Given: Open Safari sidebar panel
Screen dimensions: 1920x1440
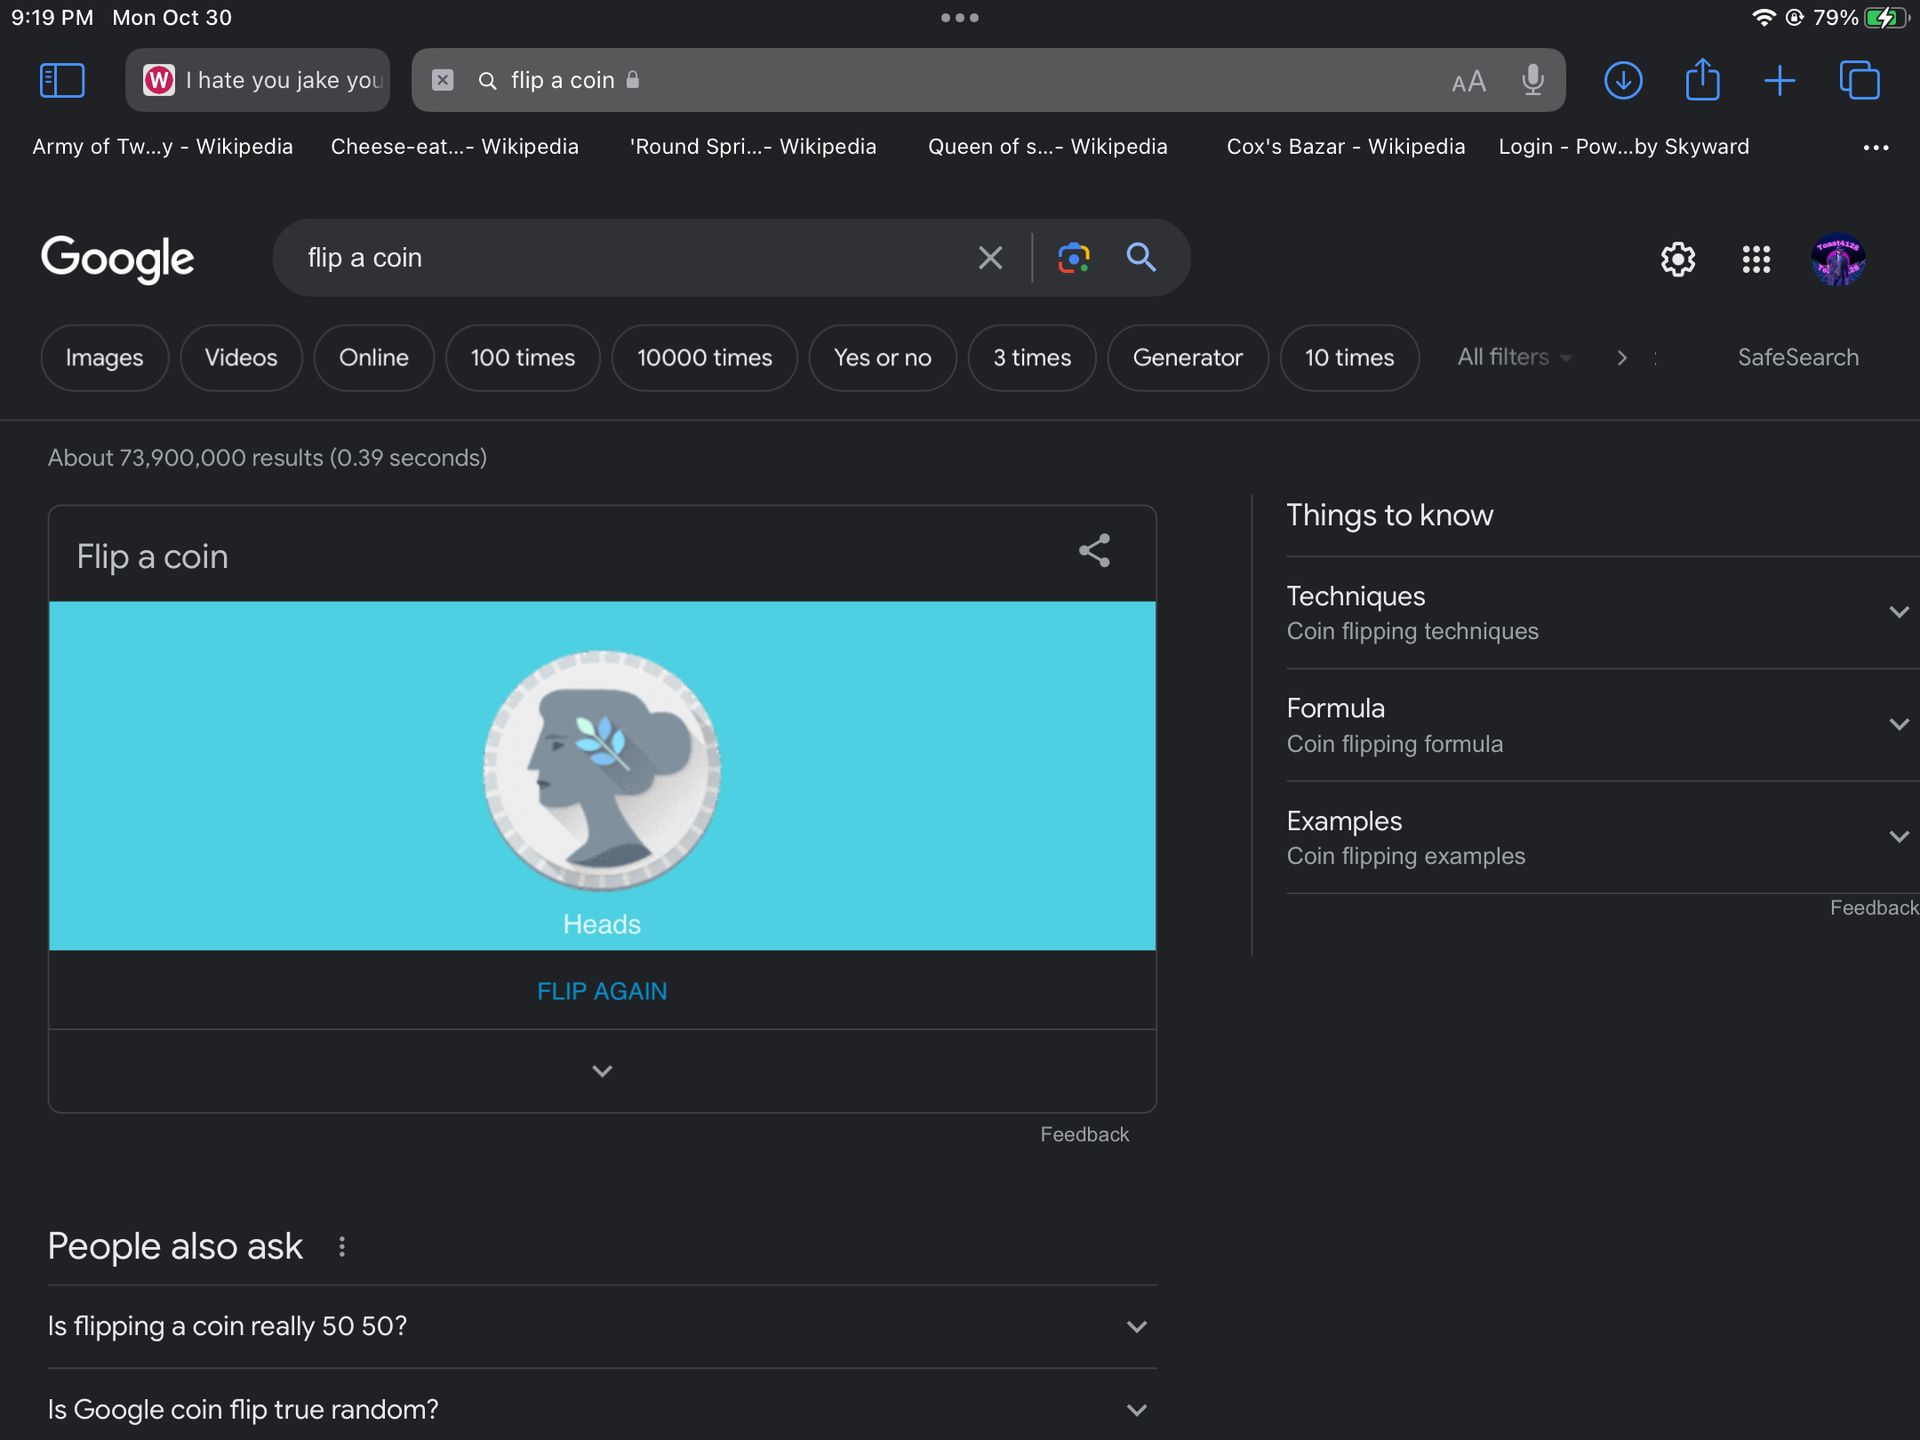Looking at the screenshot, I should click(62, 80).
